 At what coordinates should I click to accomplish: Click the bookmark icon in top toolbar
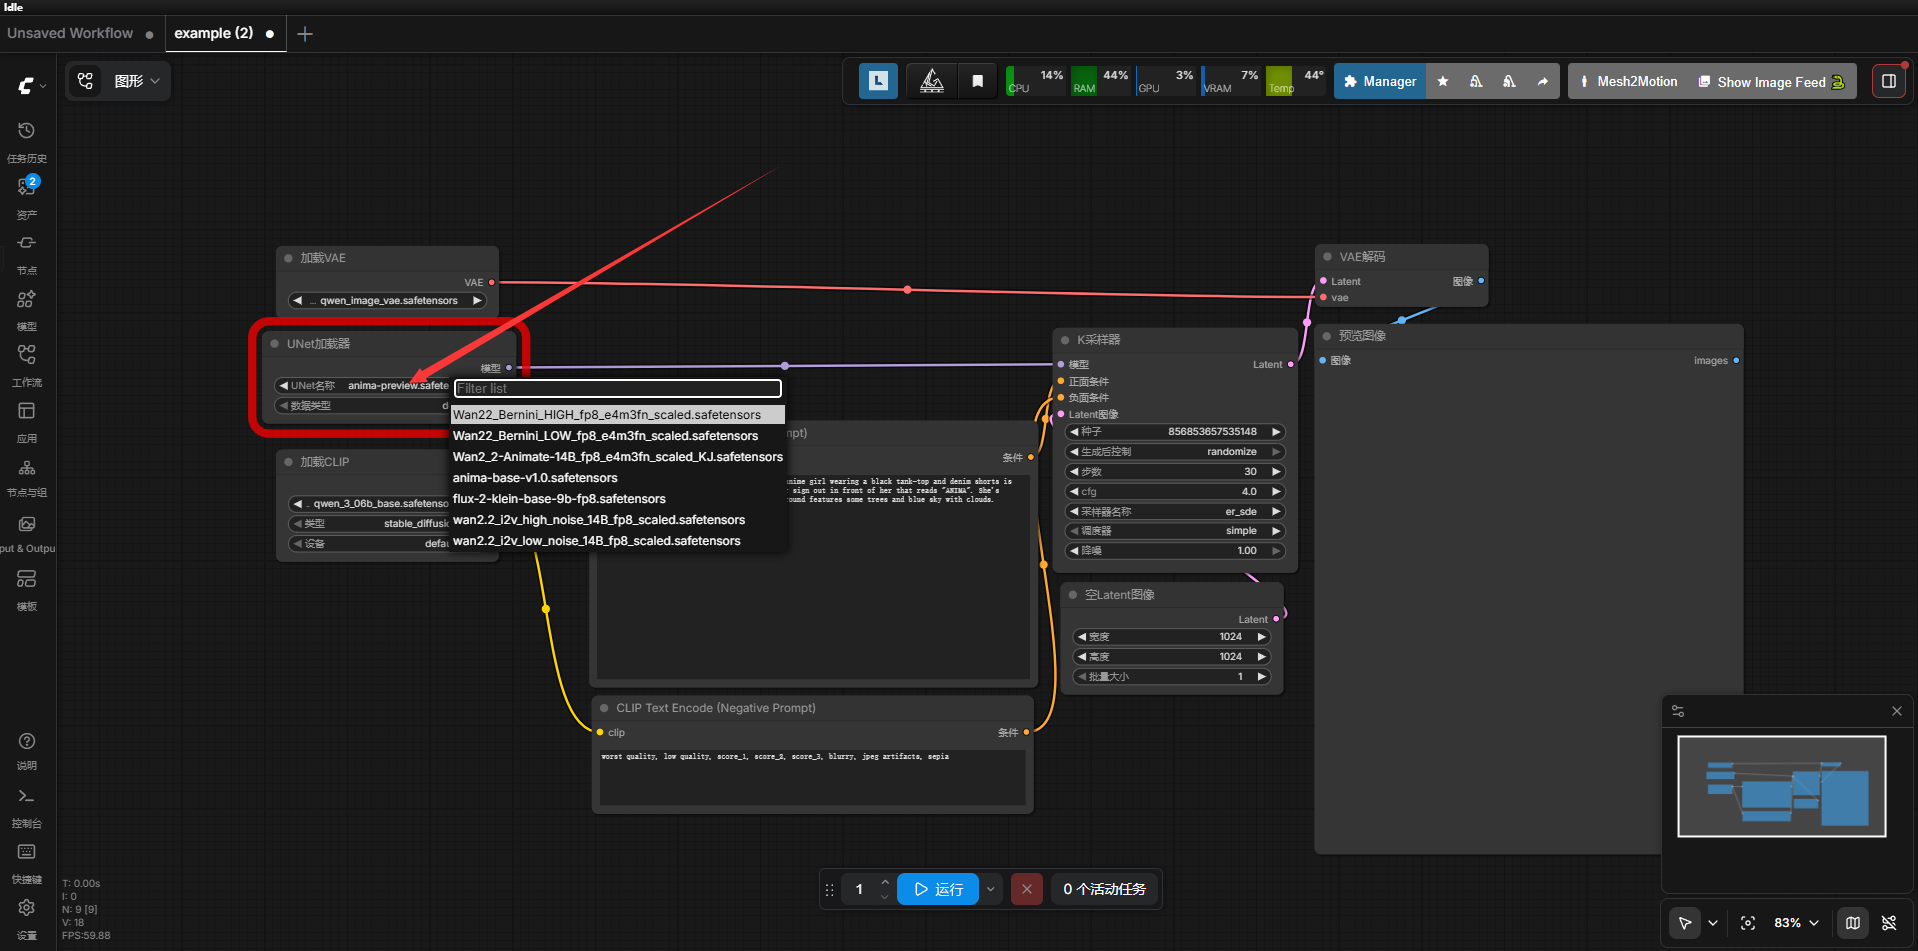[978, 81]
